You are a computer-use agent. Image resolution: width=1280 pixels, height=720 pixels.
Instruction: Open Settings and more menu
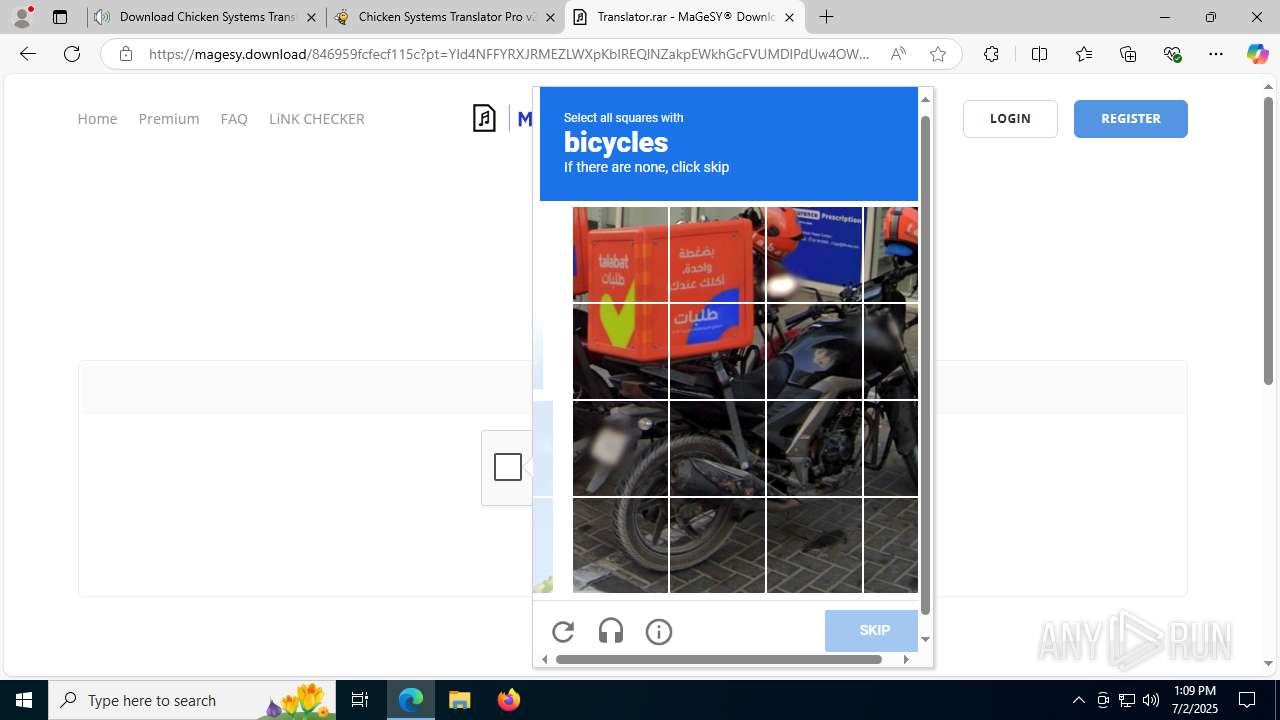coord(1216,54)
